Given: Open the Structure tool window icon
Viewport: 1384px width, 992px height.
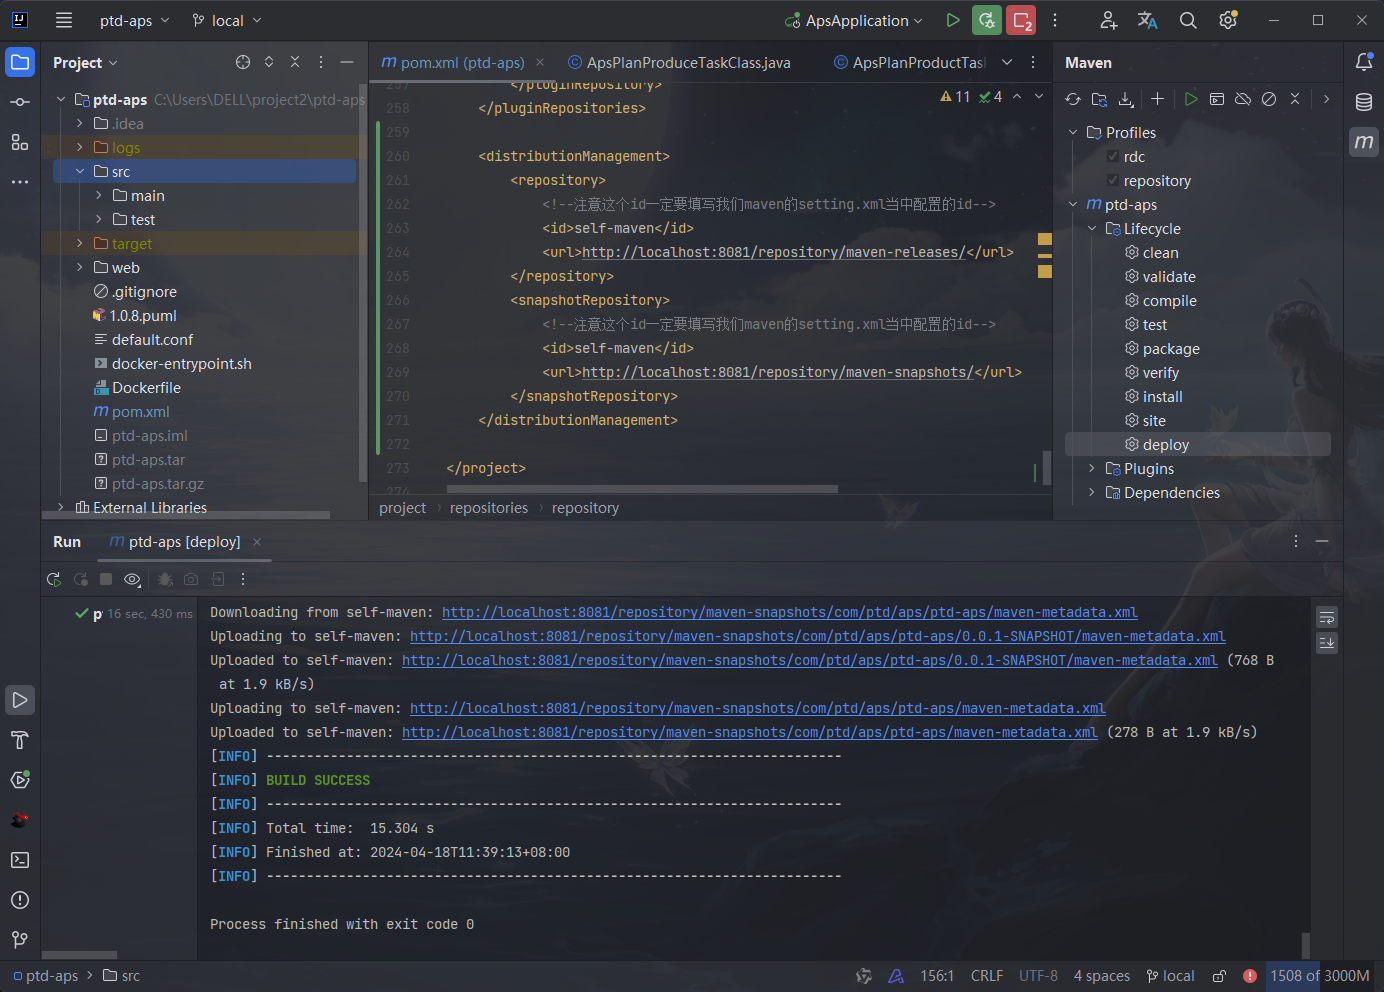Looking at the screenshot, I should click(20, 142).
